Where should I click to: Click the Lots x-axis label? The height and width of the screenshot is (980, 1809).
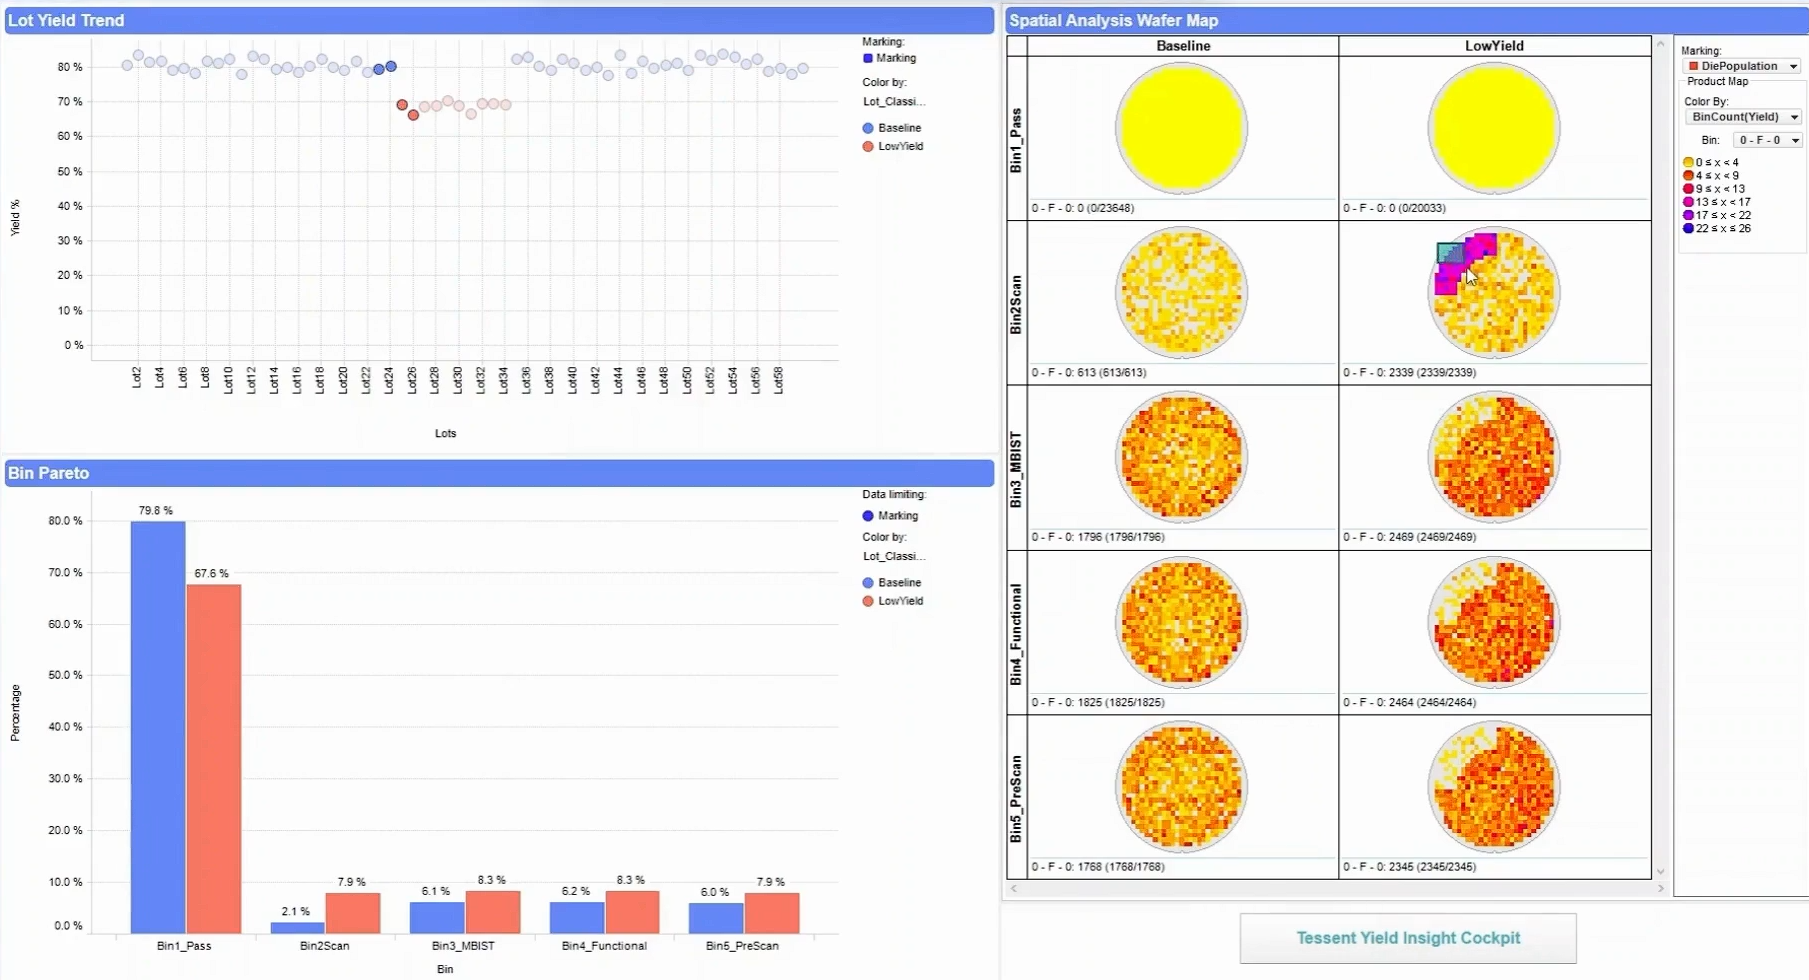coord(445,434)
